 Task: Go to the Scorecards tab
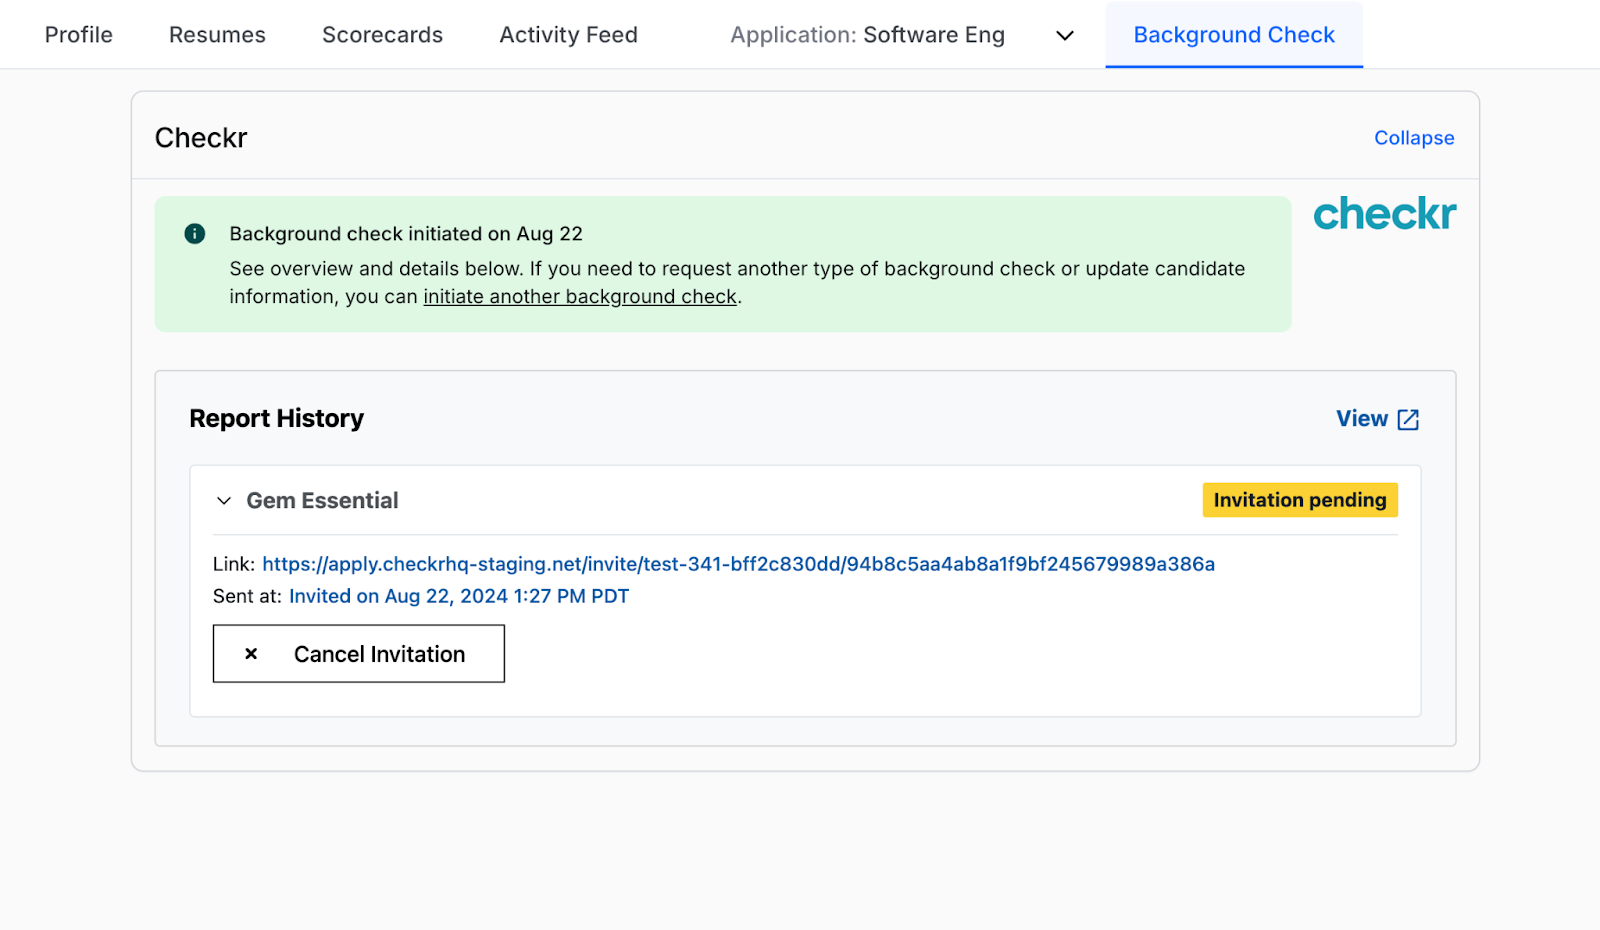pos(382,35)
